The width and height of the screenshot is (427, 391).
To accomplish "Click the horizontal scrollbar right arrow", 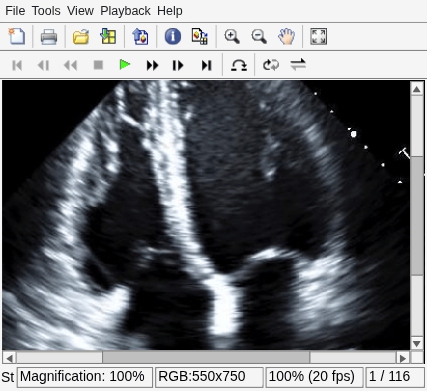I will click(403, 358).
